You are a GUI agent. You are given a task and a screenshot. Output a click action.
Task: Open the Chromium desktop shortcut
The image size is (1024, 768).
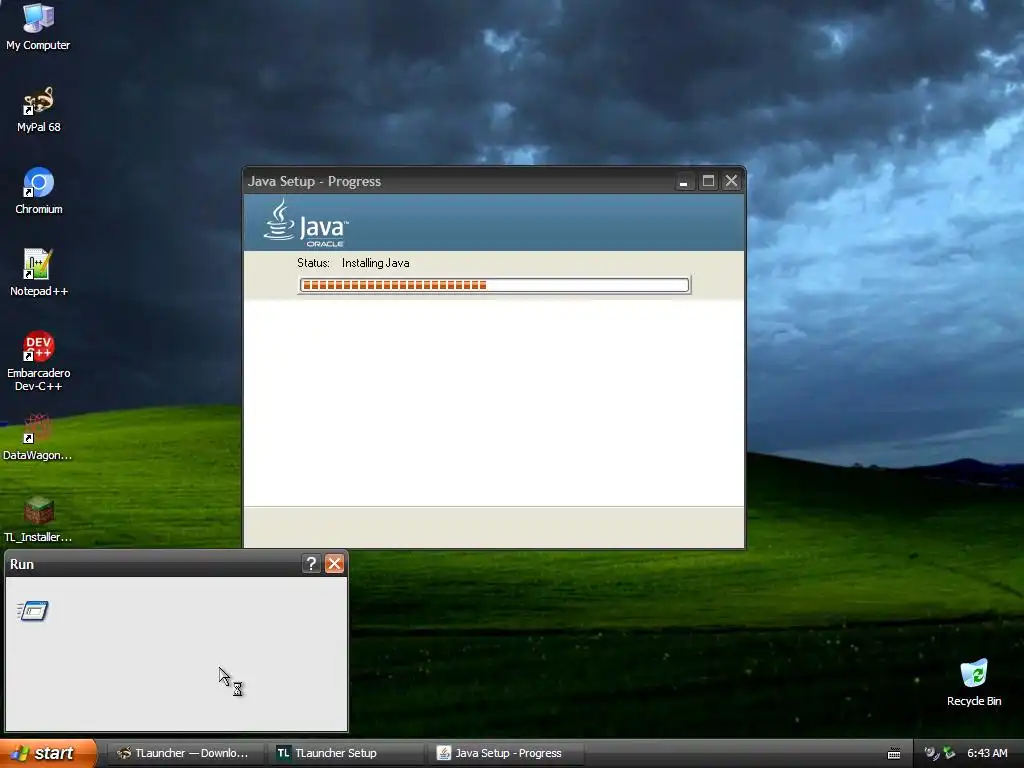pos(39,191)
